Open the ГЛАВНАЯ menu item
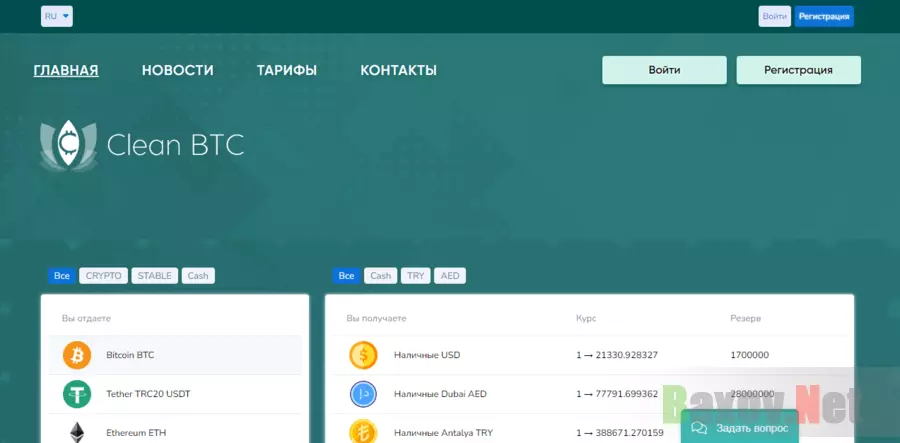Screen dimensions: 900x443 (66, 71)
